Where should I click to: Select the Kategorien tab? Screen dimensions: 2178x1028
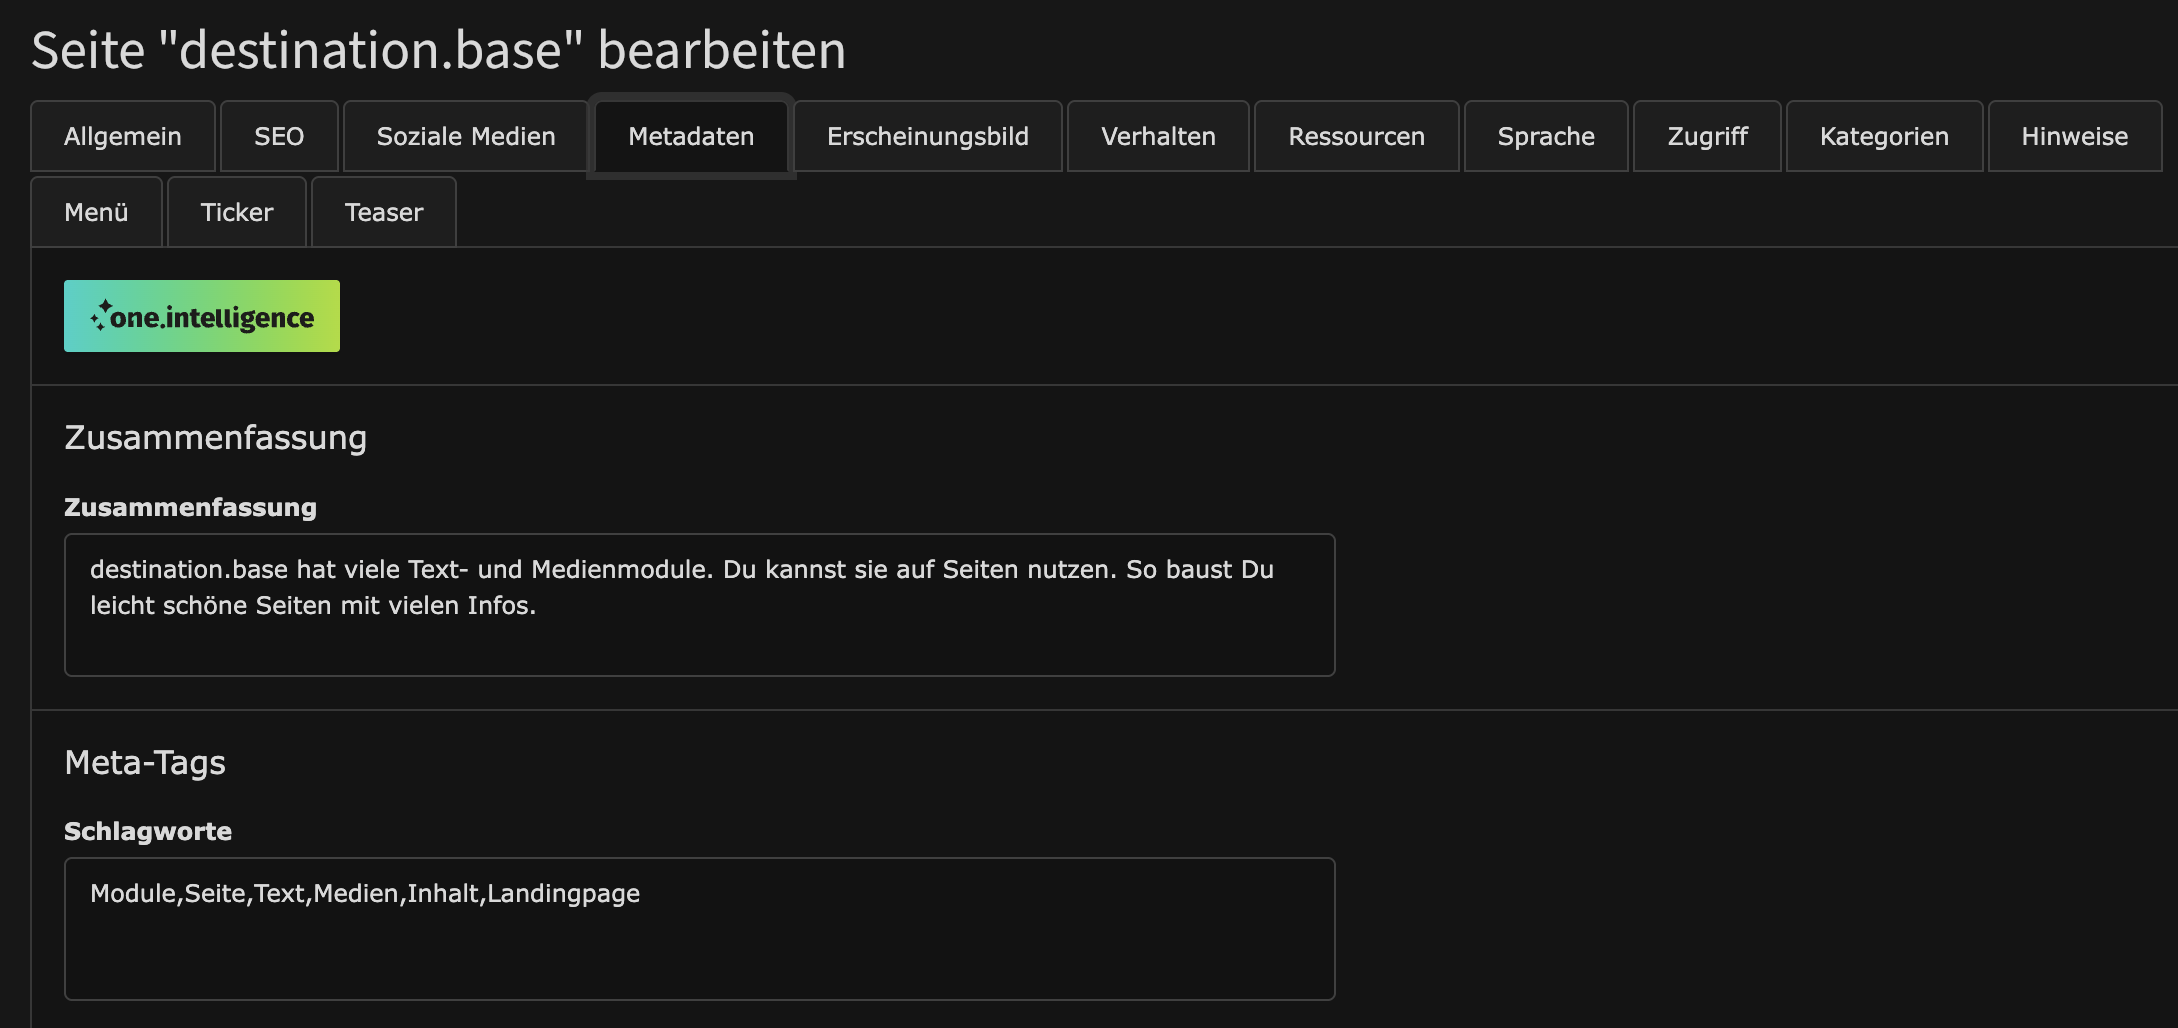pyautogui.click(x=1884, y=136)
